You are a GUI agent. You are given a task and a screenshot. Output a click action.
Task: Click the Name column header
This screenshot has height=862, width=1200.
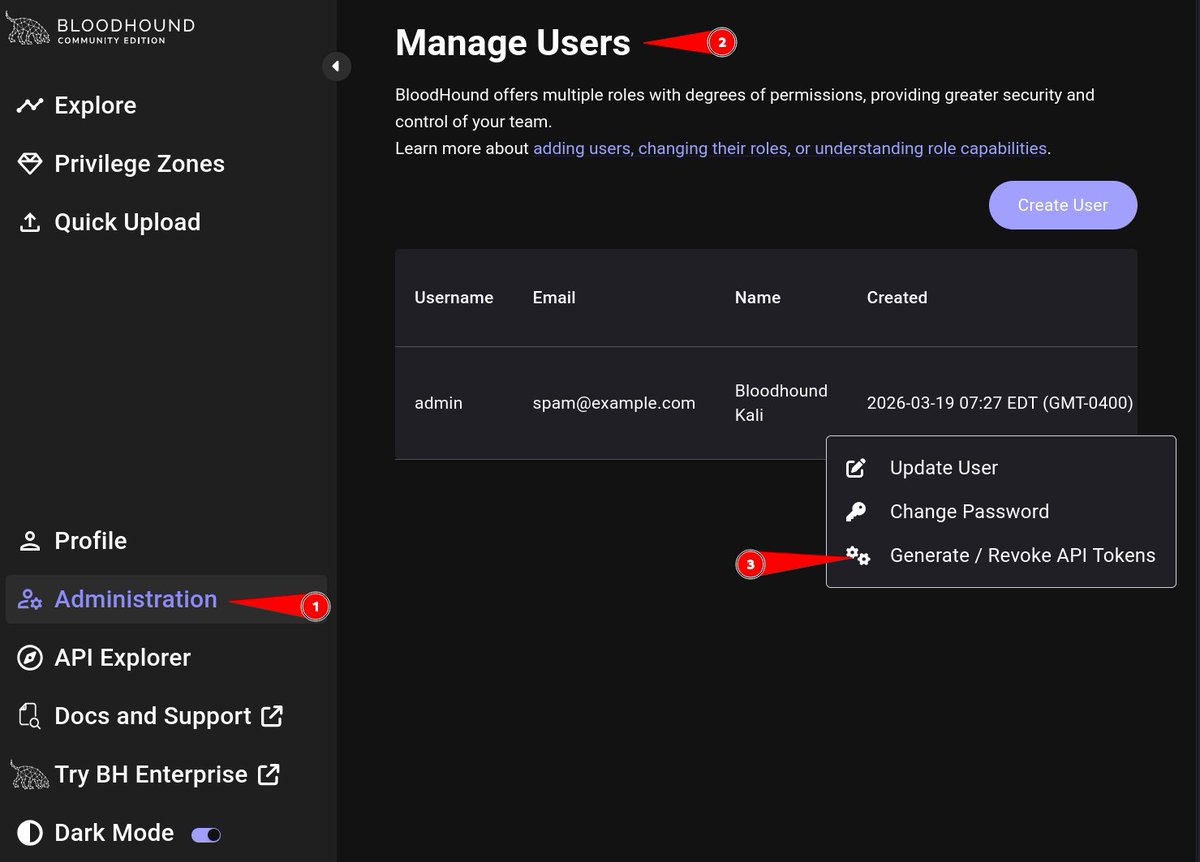[x=758, y=297]
